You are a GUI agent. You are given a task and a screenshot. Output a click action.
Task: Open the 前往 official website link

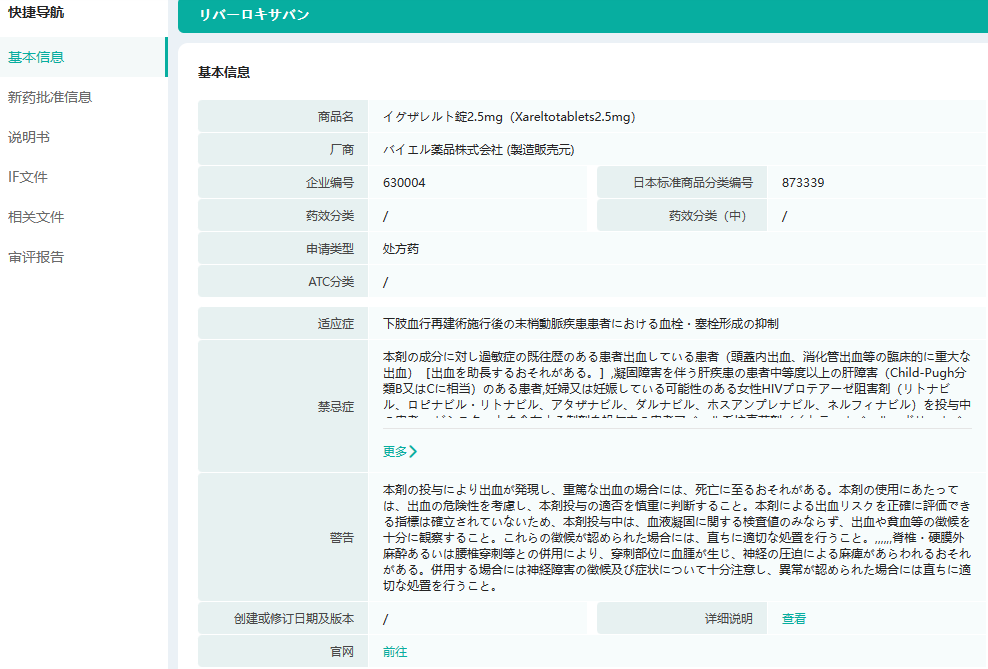coord(395,651)
